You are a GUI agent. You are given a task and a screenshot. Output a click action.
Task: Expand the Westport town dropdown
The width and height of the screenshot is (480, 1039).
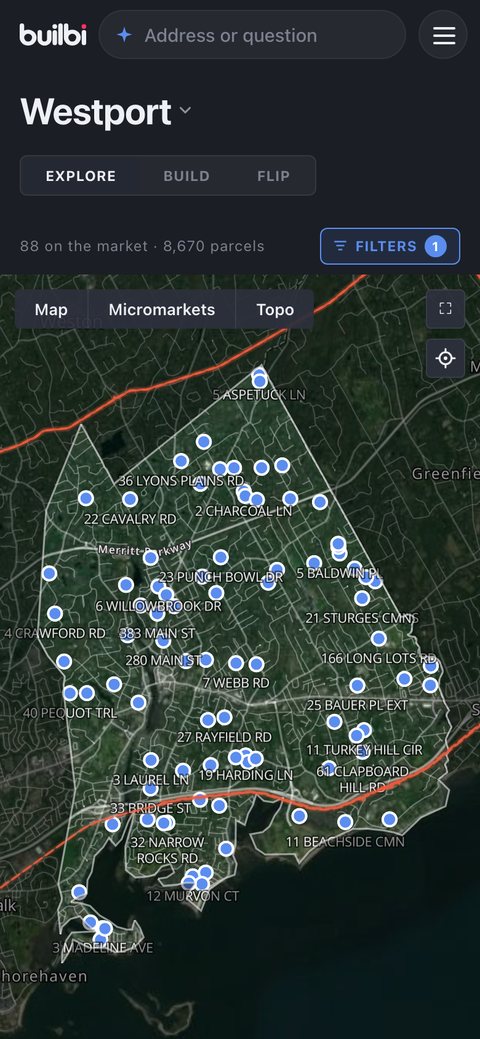[x=185, y=110]
